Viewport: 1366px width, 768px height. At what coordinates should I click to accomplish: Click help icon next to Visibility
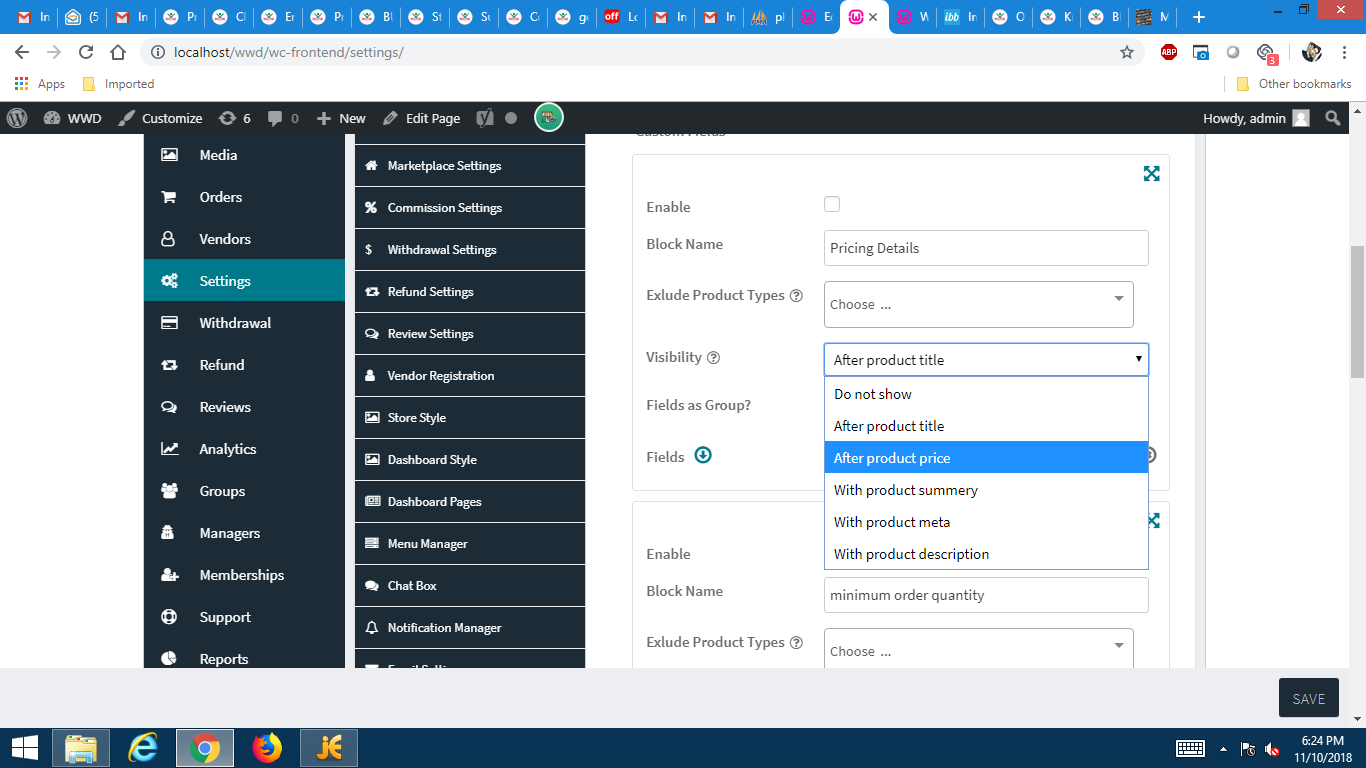pos(713,358)
